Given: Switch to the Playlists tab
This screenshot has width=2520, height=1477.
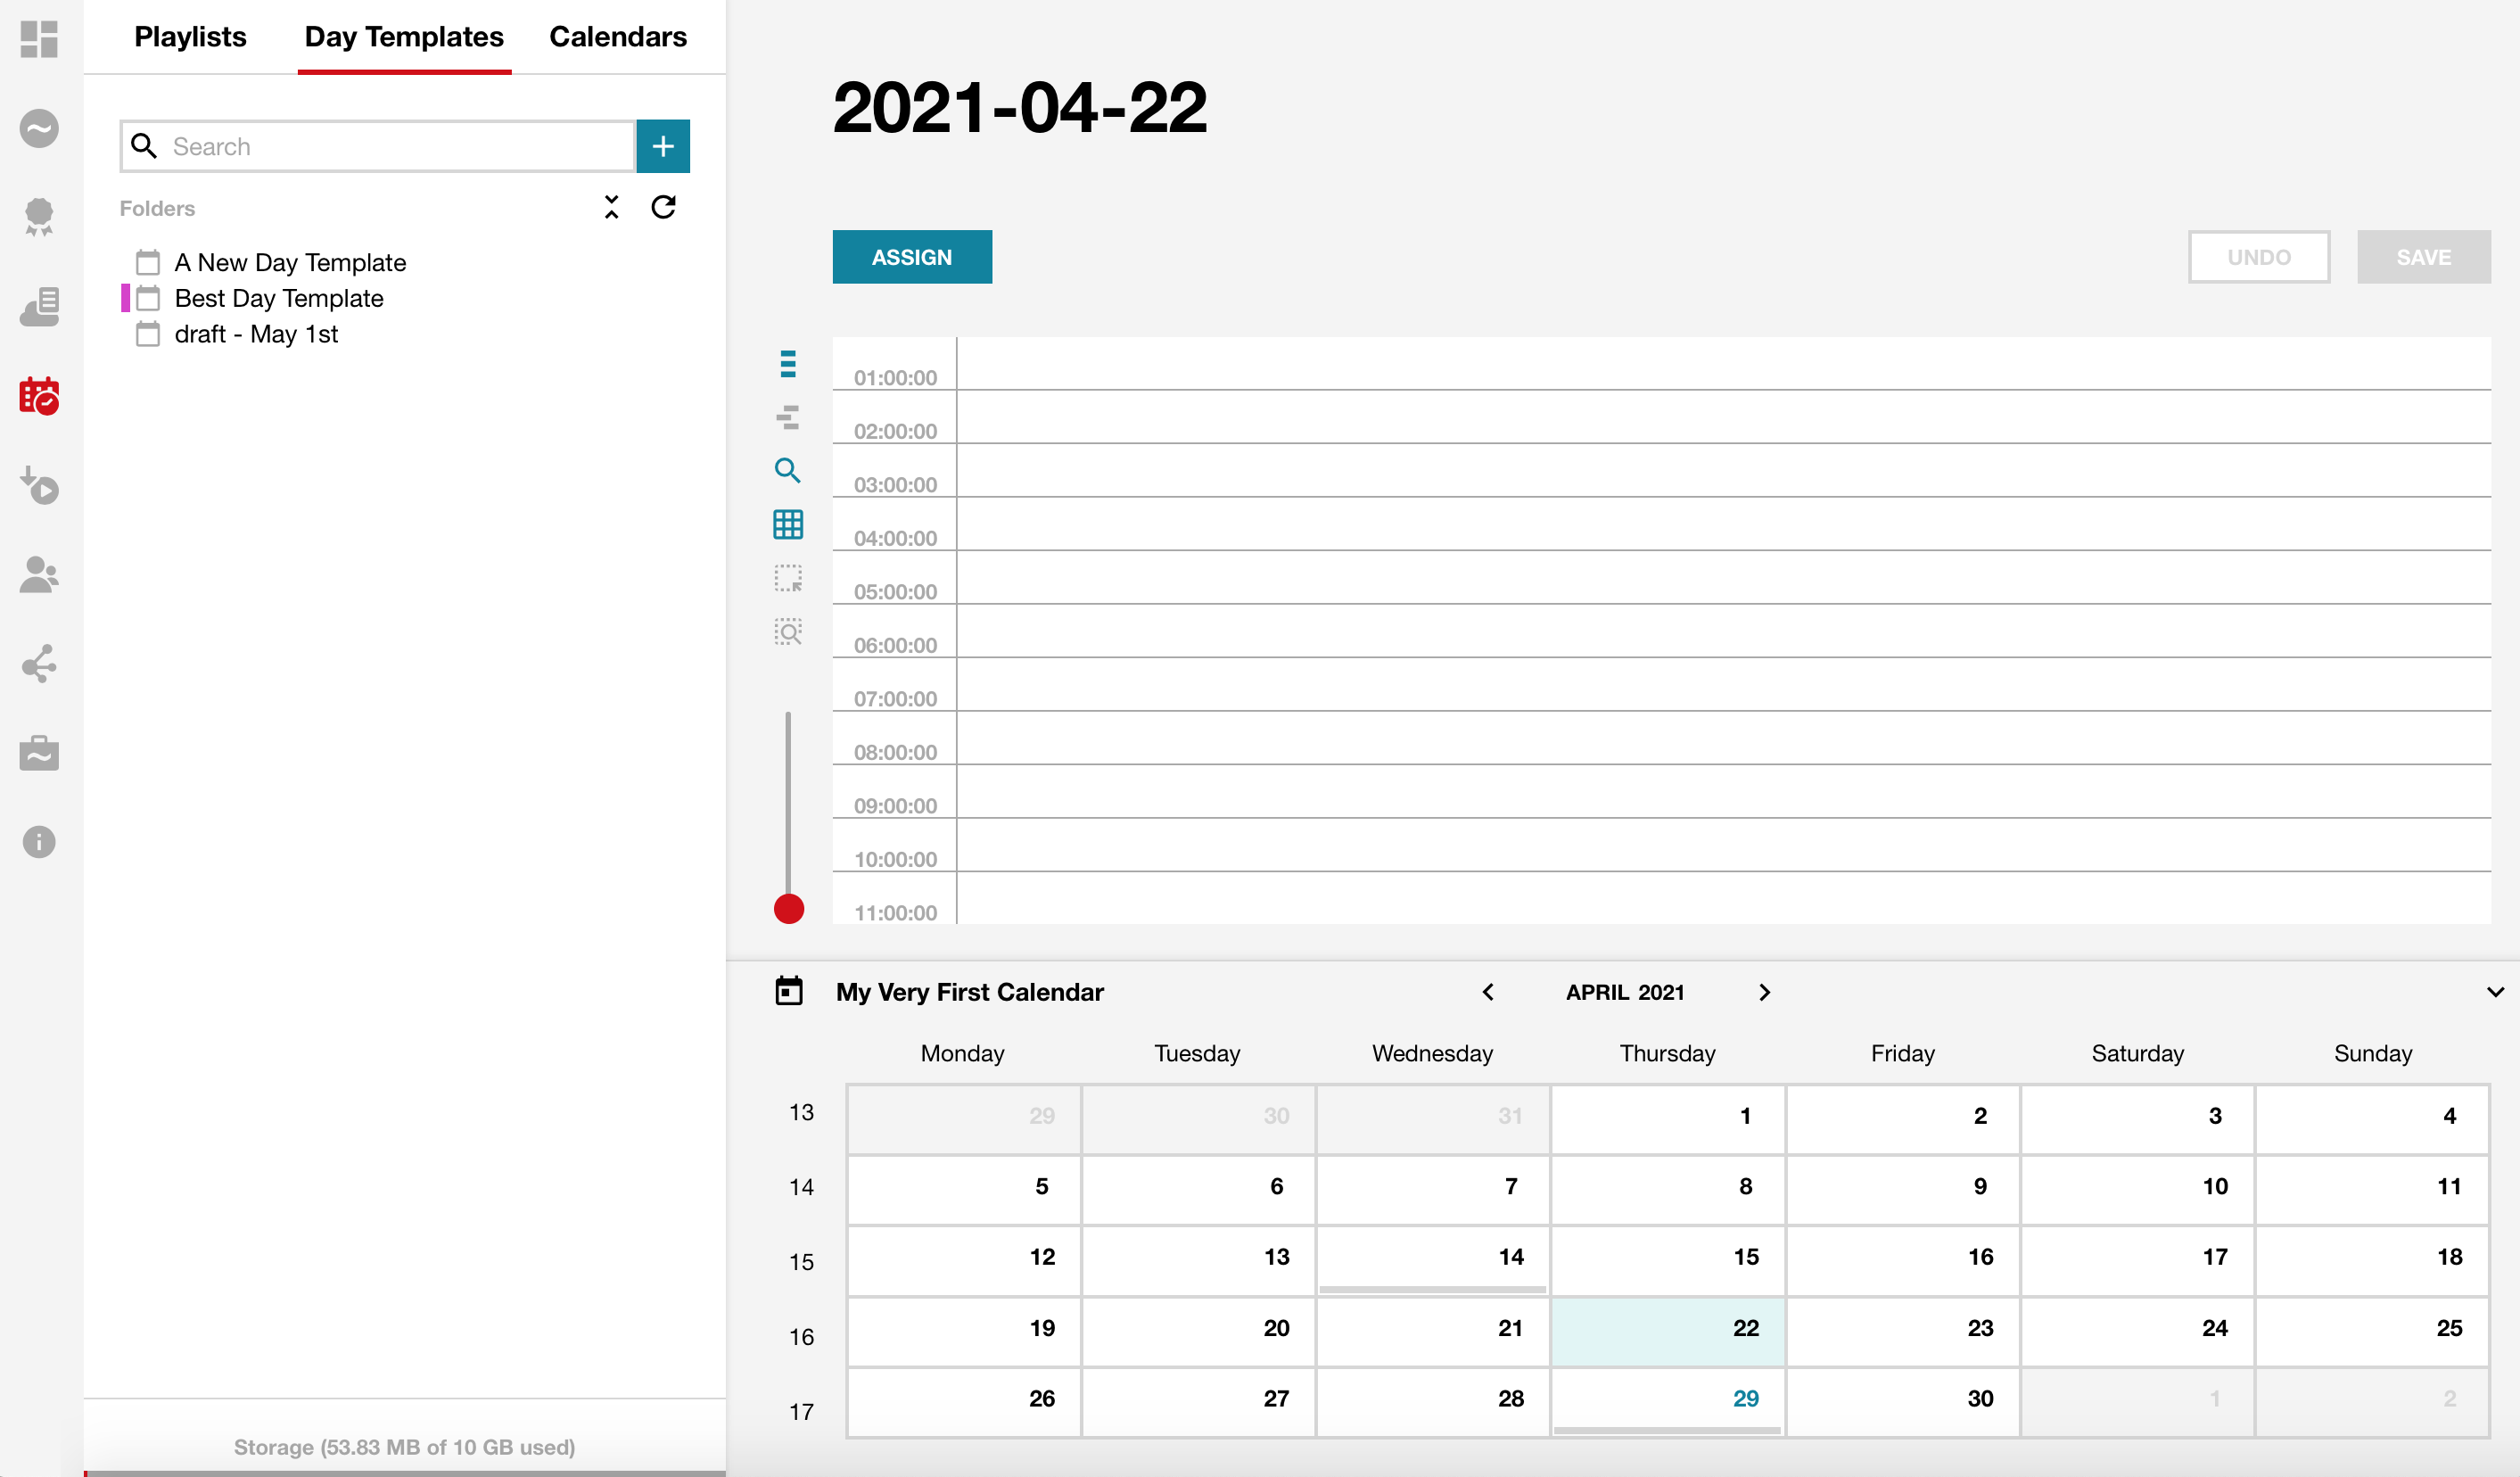Looking at the screenshot, I should coord(190,37).
